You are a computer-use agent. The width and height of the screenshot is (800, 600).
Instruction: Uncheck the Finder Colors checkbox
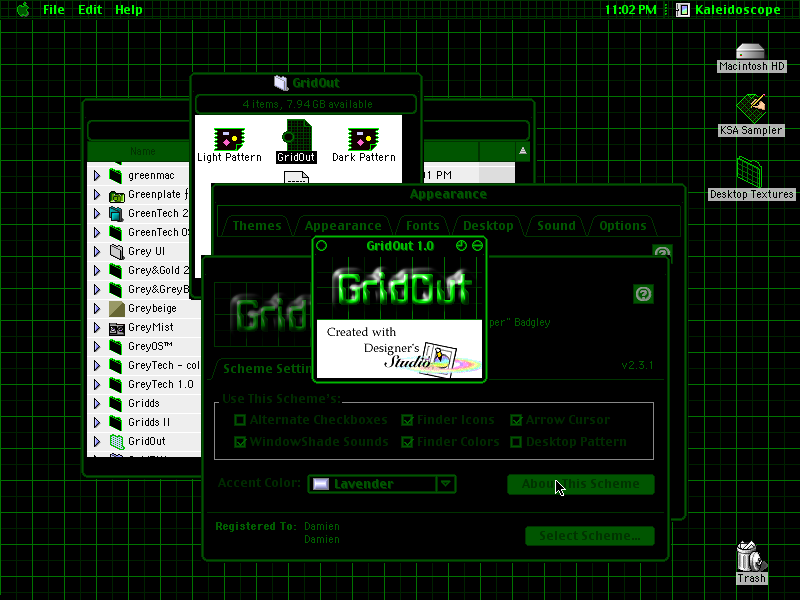coord(407,442)
